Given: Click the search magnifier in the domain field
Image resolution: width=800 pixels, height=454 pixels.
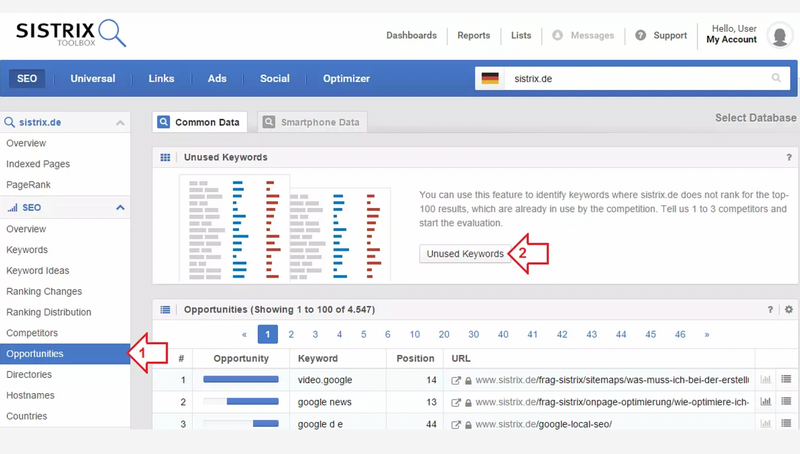Looking at the screenshot, I should click(x=776, y=78).
